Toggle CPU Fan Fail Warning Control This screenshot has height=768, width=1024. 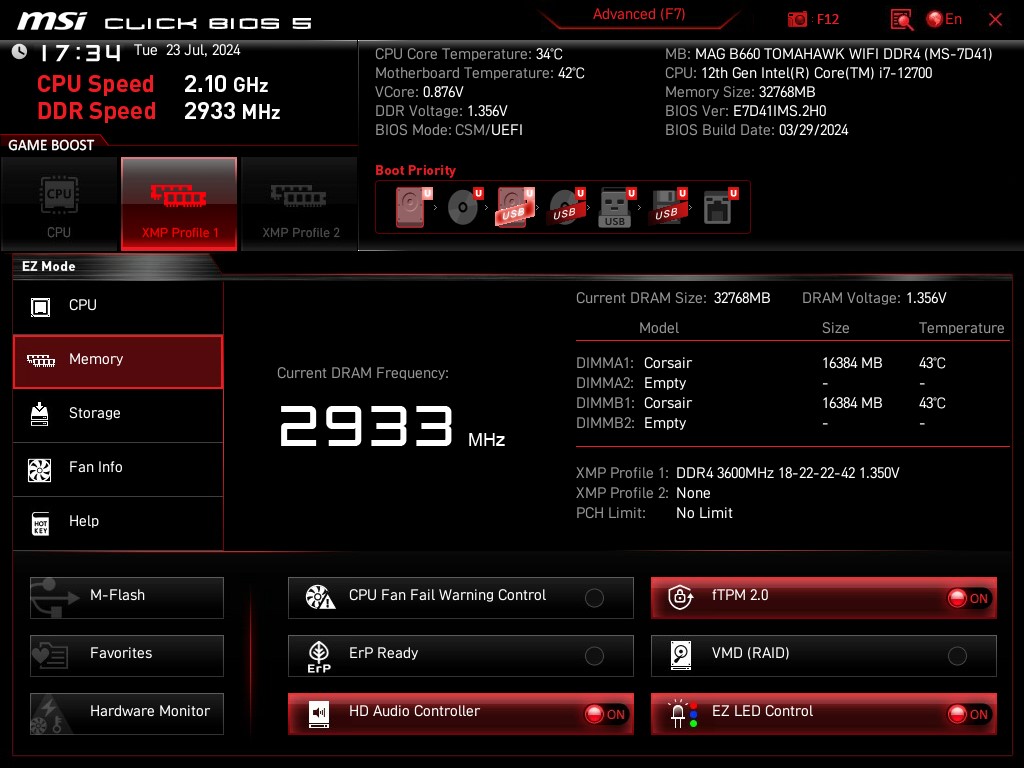point(460,598)
